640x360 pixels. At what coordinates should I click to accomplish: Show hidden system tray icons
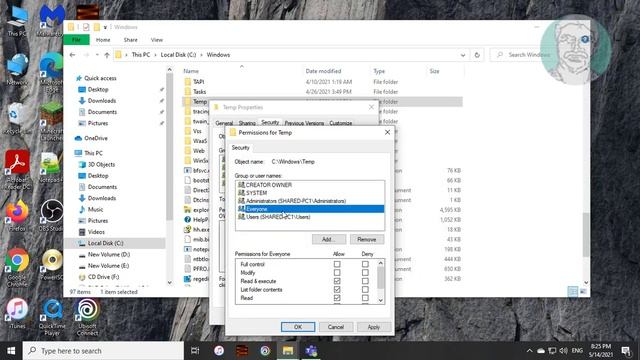pos(529,351)
